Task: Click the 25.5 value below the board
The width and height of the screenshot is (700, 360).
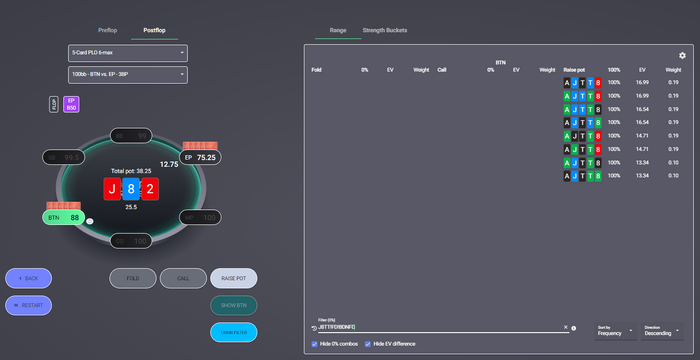Action: click(131, 207)
